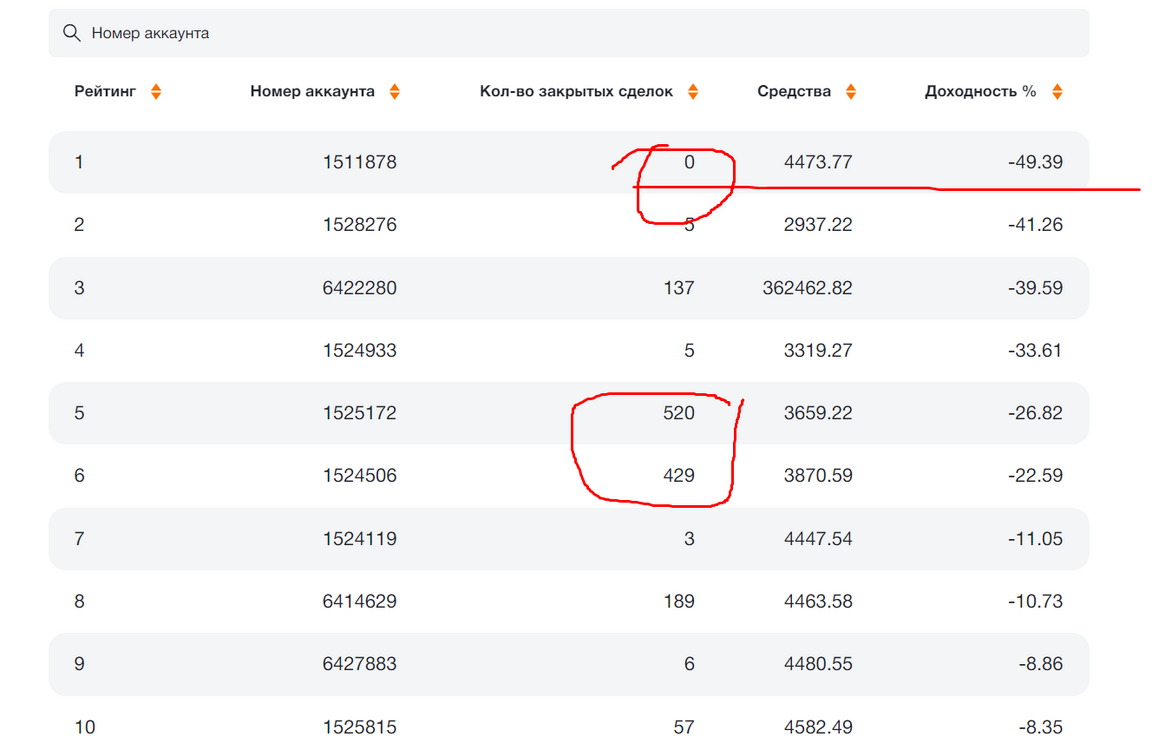Click closed deals count 57
1165x750 pixels.
pos(684,727)
